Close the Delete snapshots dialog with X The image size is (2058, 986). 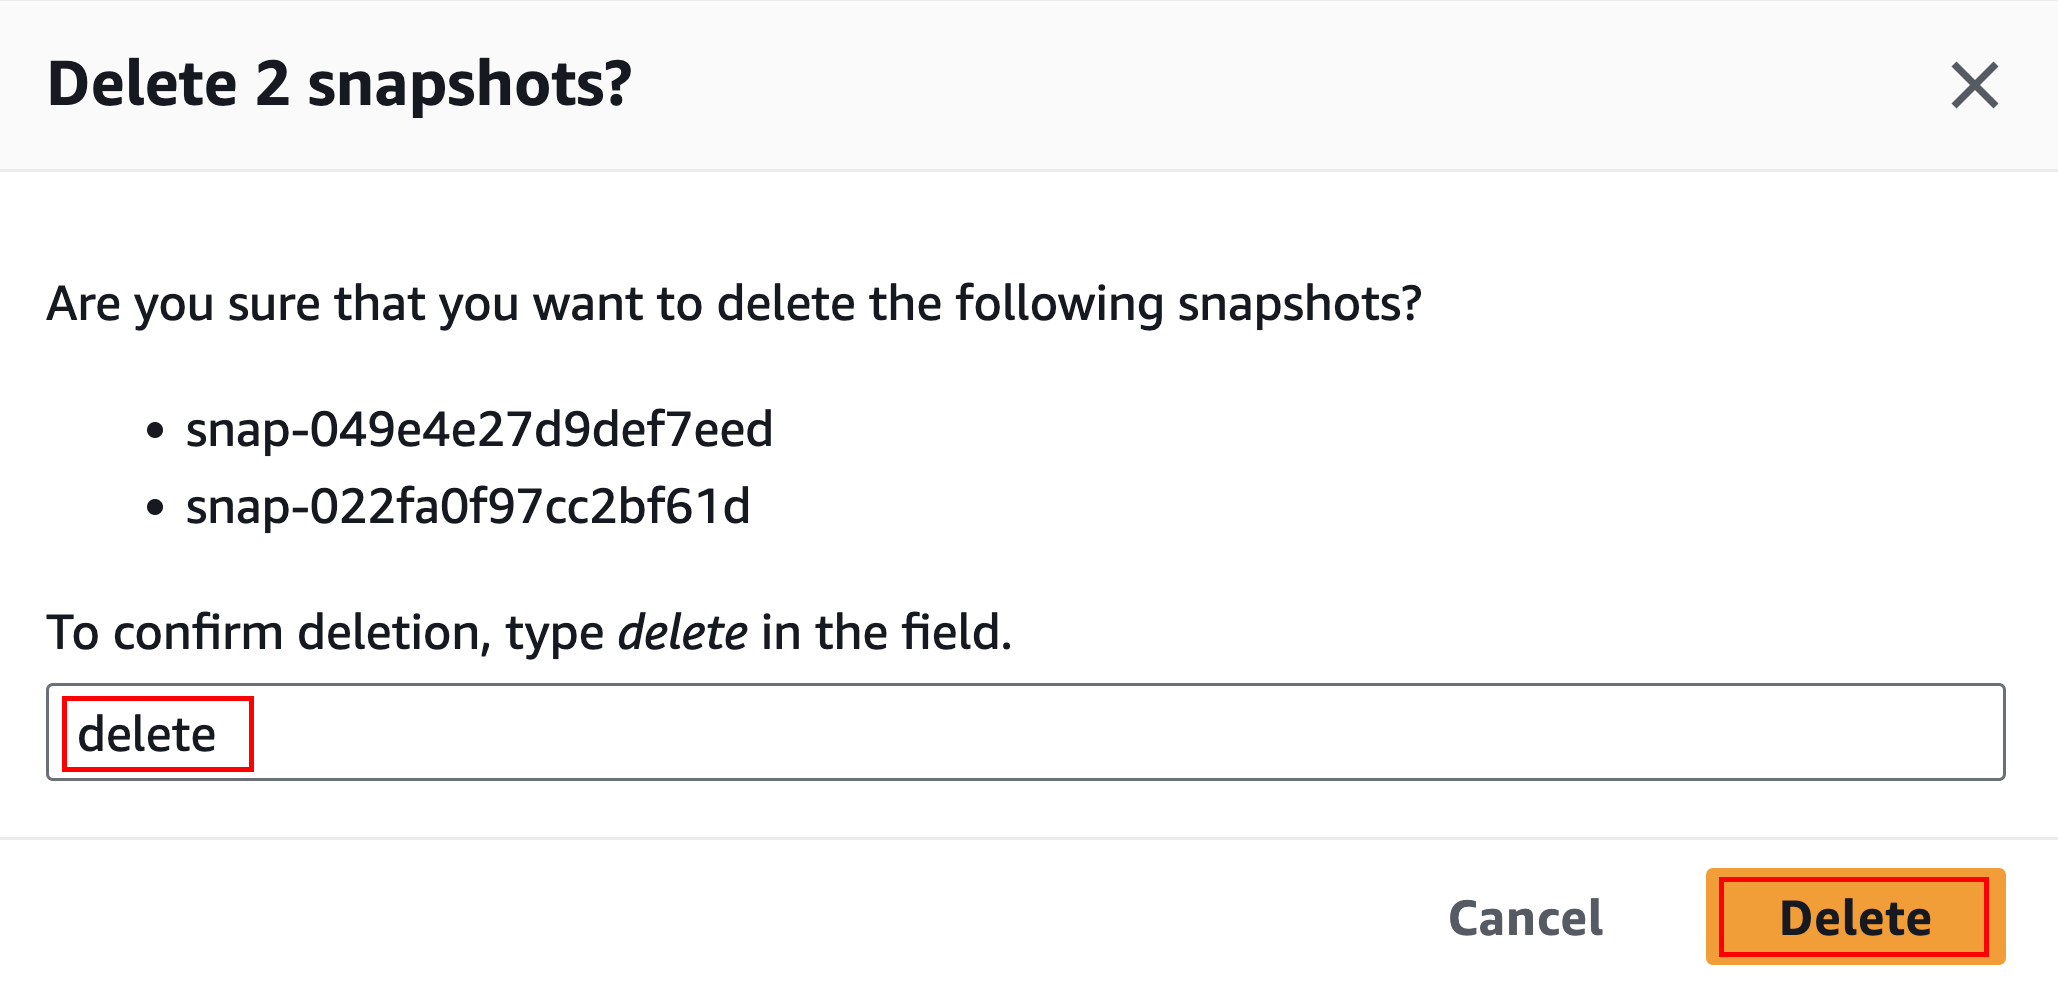[x=1974, y=85]
